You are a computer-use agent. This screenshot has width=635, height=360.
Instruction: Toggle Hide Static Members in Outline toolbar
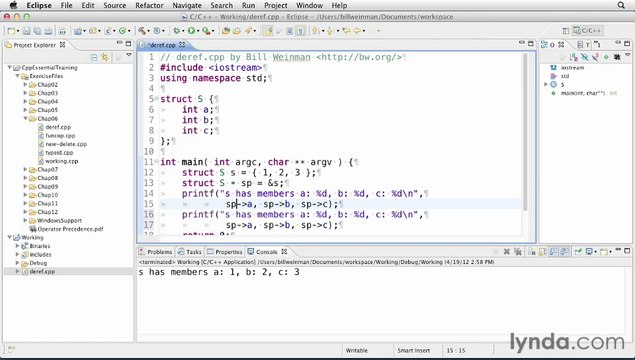595,58
